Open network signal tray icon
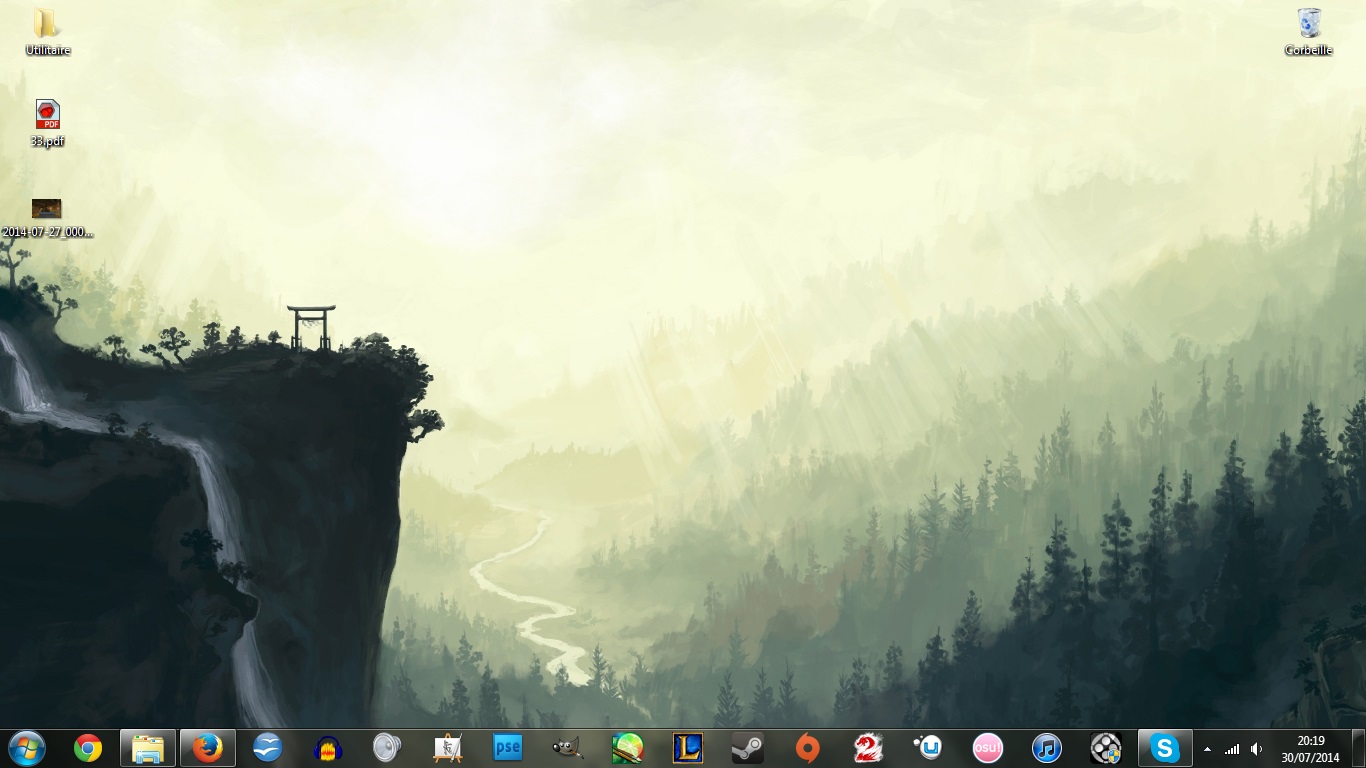Image resolution: width=1366 pixels, height=768 pixels. (x=1232, y=749)
